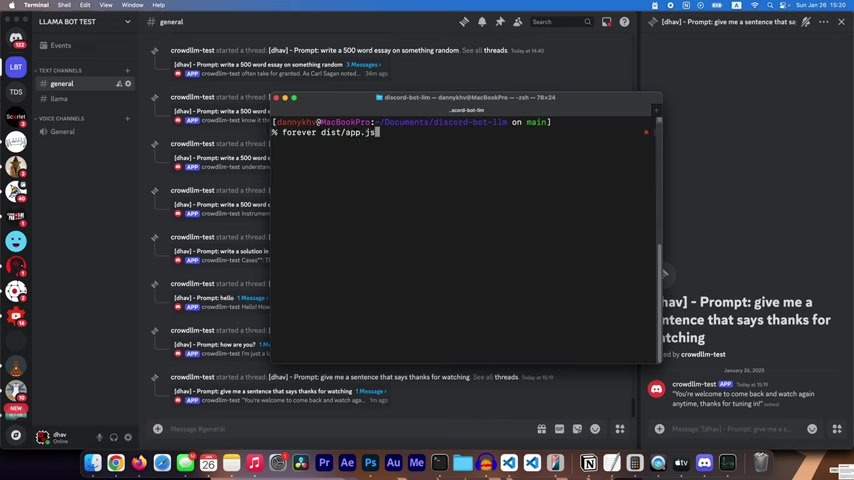The width and height of the screenshot is (854, 480).
Task: Close the thread side panel
Action: coord(841,22)
